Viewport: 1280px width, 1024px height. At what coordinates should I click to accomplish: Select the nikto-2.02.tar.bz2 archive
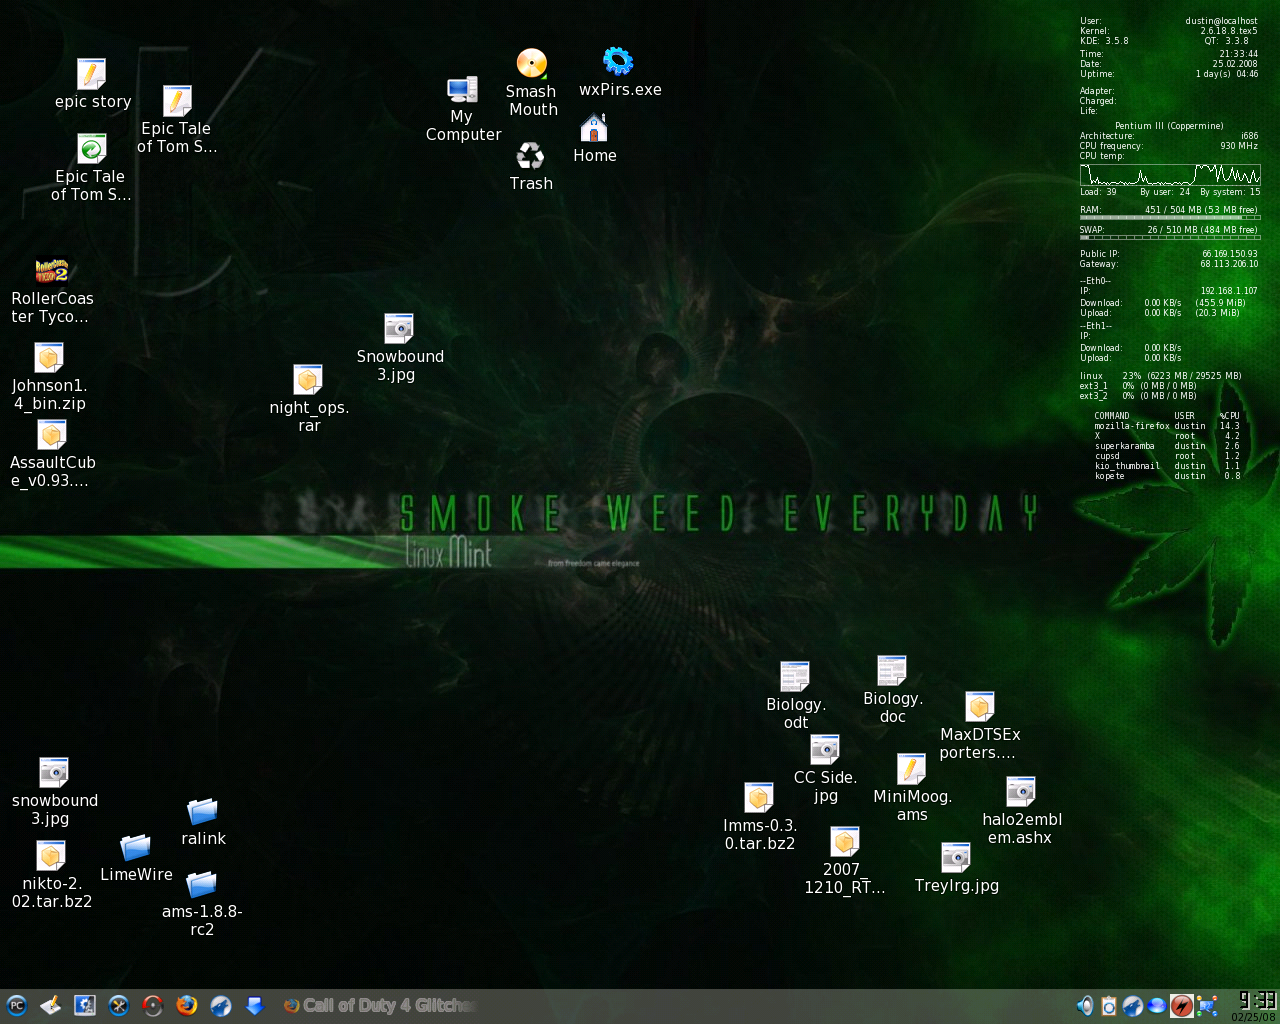[51, 856]
